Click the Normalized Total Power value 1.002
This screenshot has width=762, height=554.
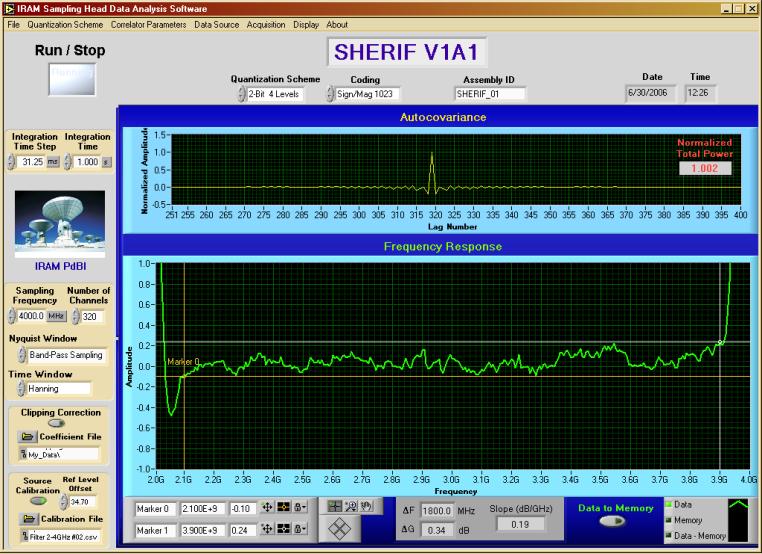click(x=705, y=168)
